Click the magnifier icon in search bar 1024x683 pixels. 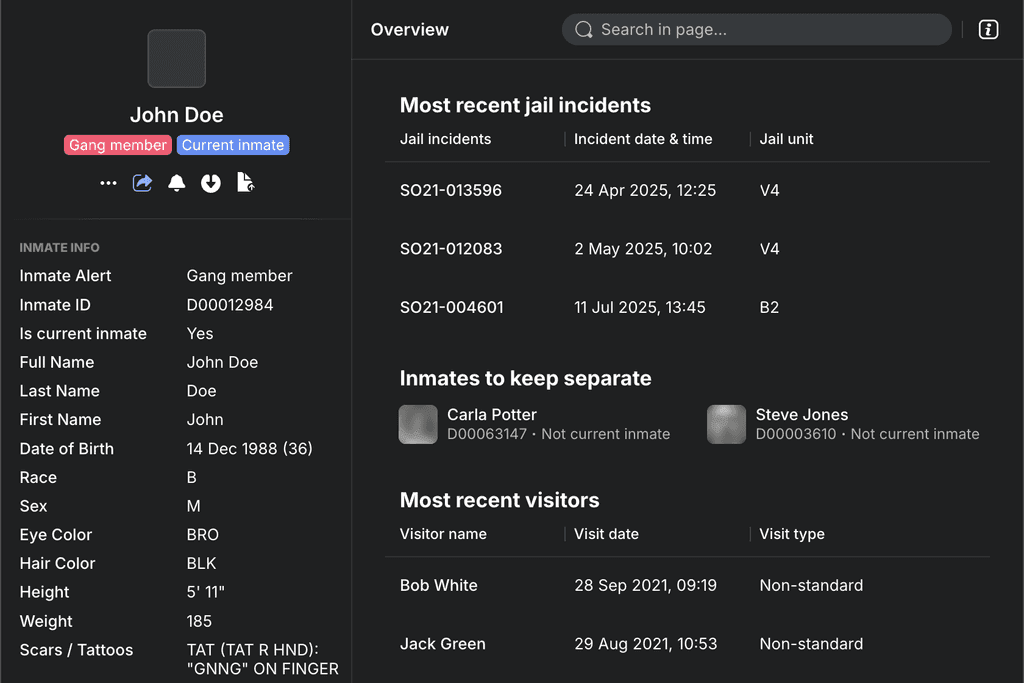tap(583, 30)
